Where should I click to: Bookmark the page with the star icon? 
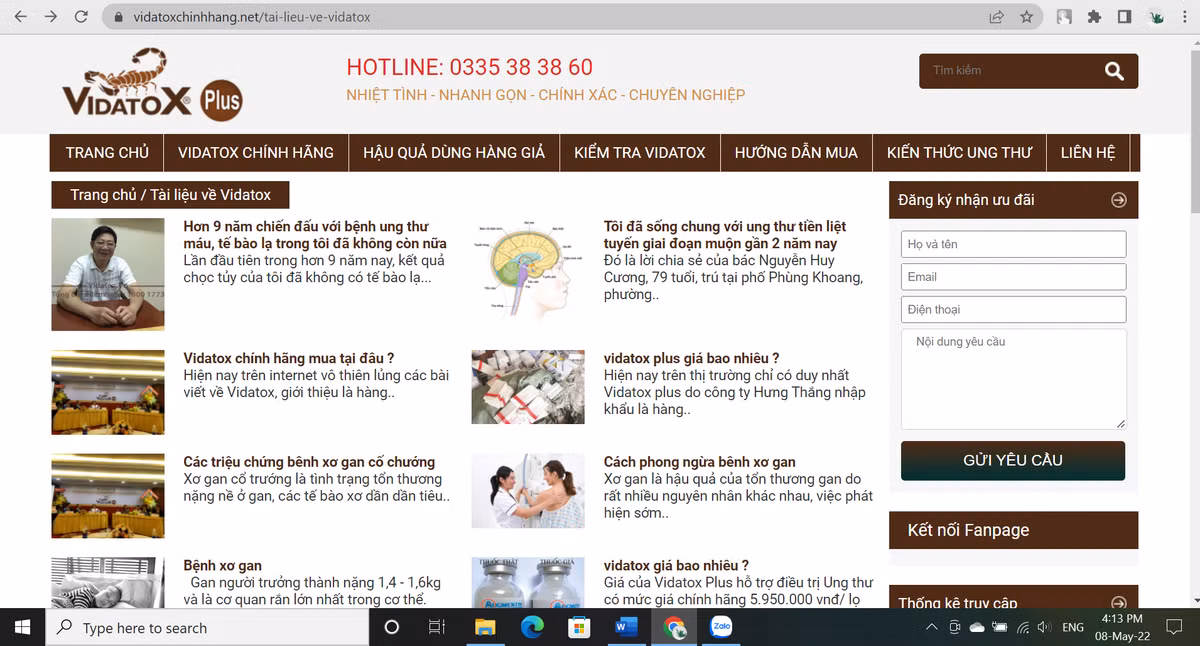click(x=1027, y=16)
